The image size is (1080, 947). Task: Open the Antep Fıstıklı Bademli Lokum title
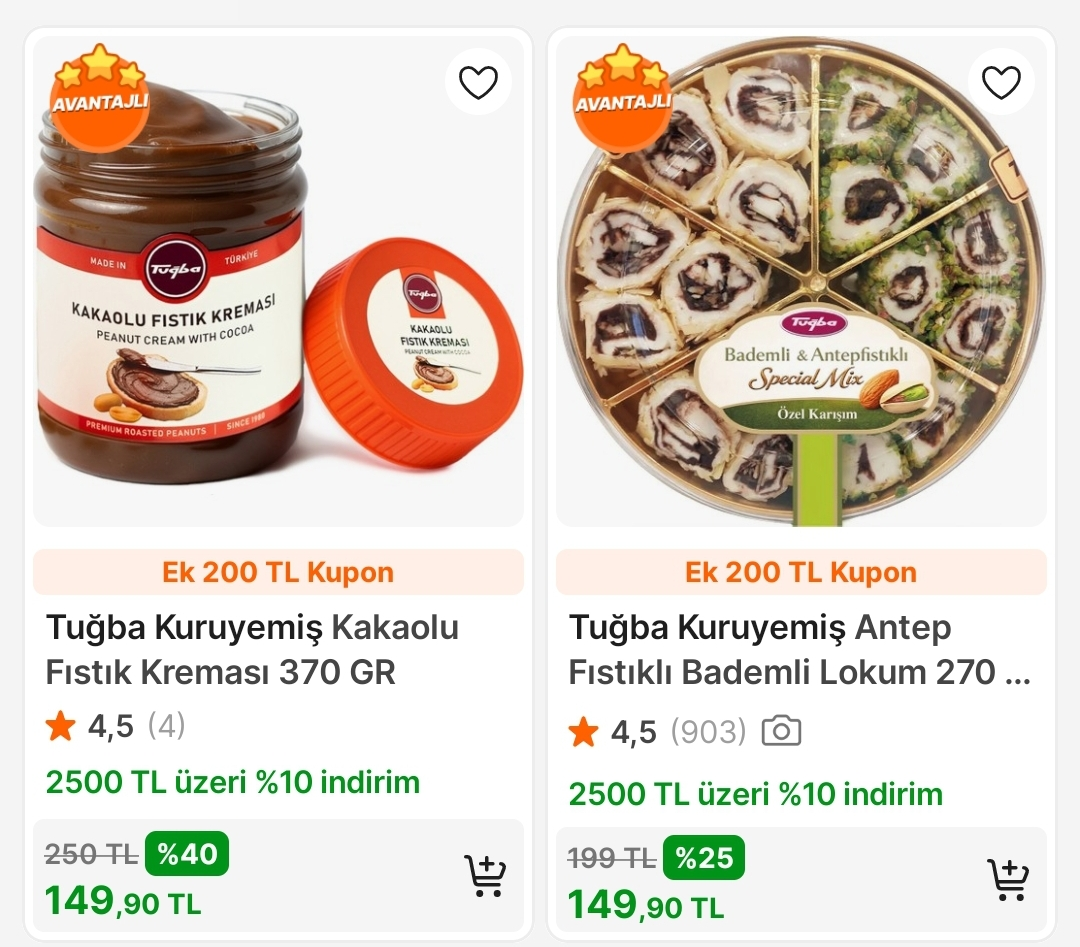798,650
